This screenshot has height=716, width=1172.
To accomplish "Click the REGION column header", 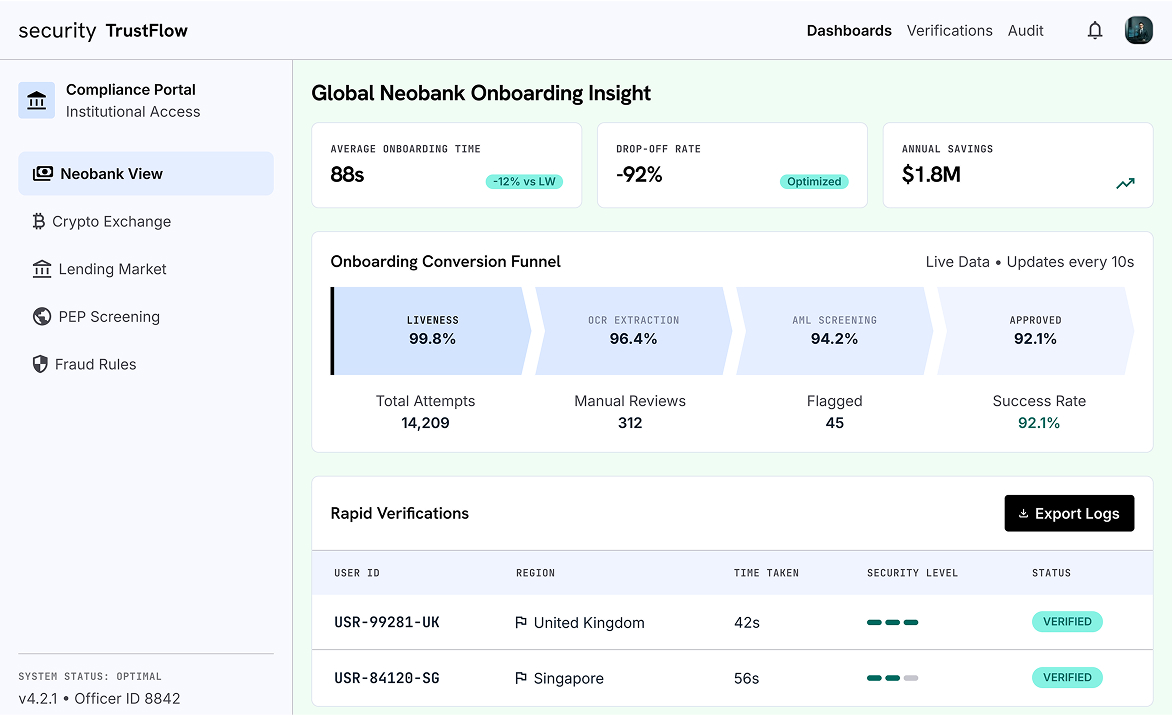I will 535,573.
